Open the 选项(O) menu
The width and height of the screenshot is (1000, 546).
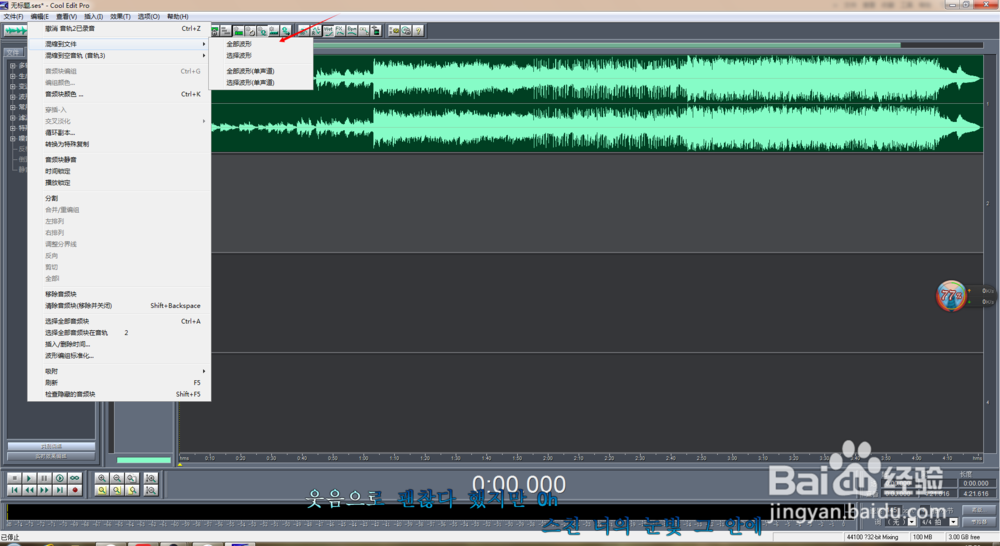(149, 17)
